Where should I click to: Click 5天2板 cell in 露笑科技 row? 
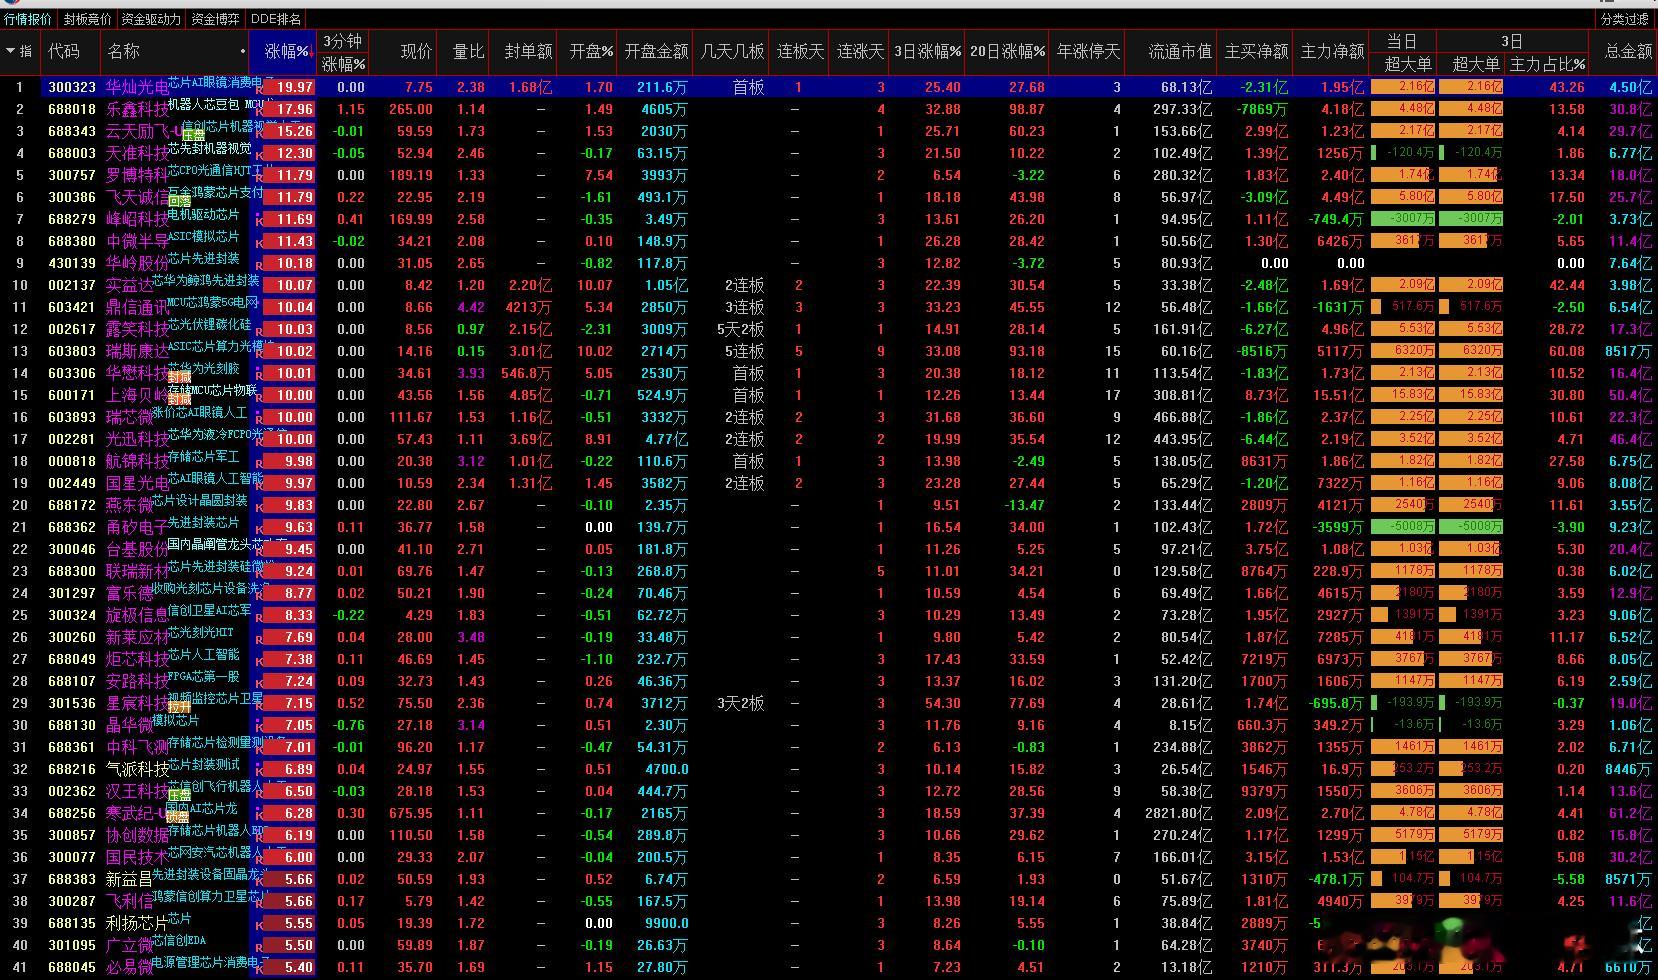click(740, 330)
